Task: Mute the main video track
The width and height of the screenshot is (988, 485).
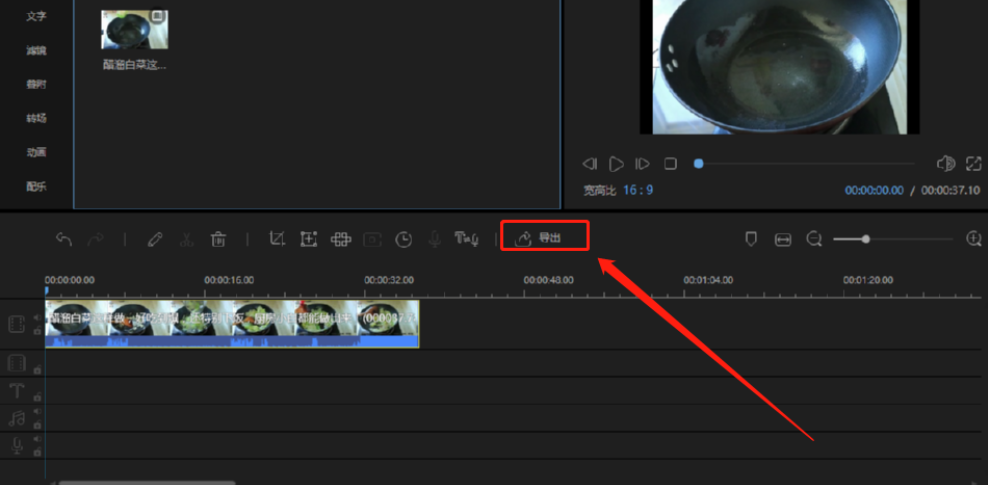Action: (37, 317)
